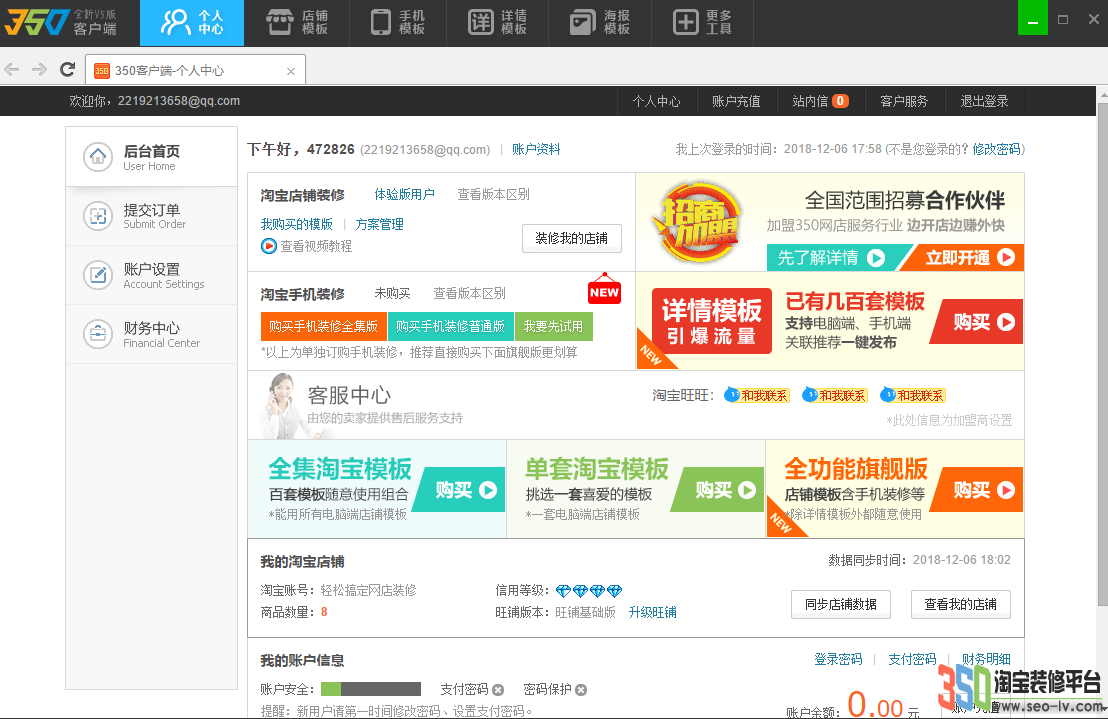This screenshot has width=1108, height=719.
Task: Select the 350客户端-个人中心 browser tab
Action: click(195, 70)
